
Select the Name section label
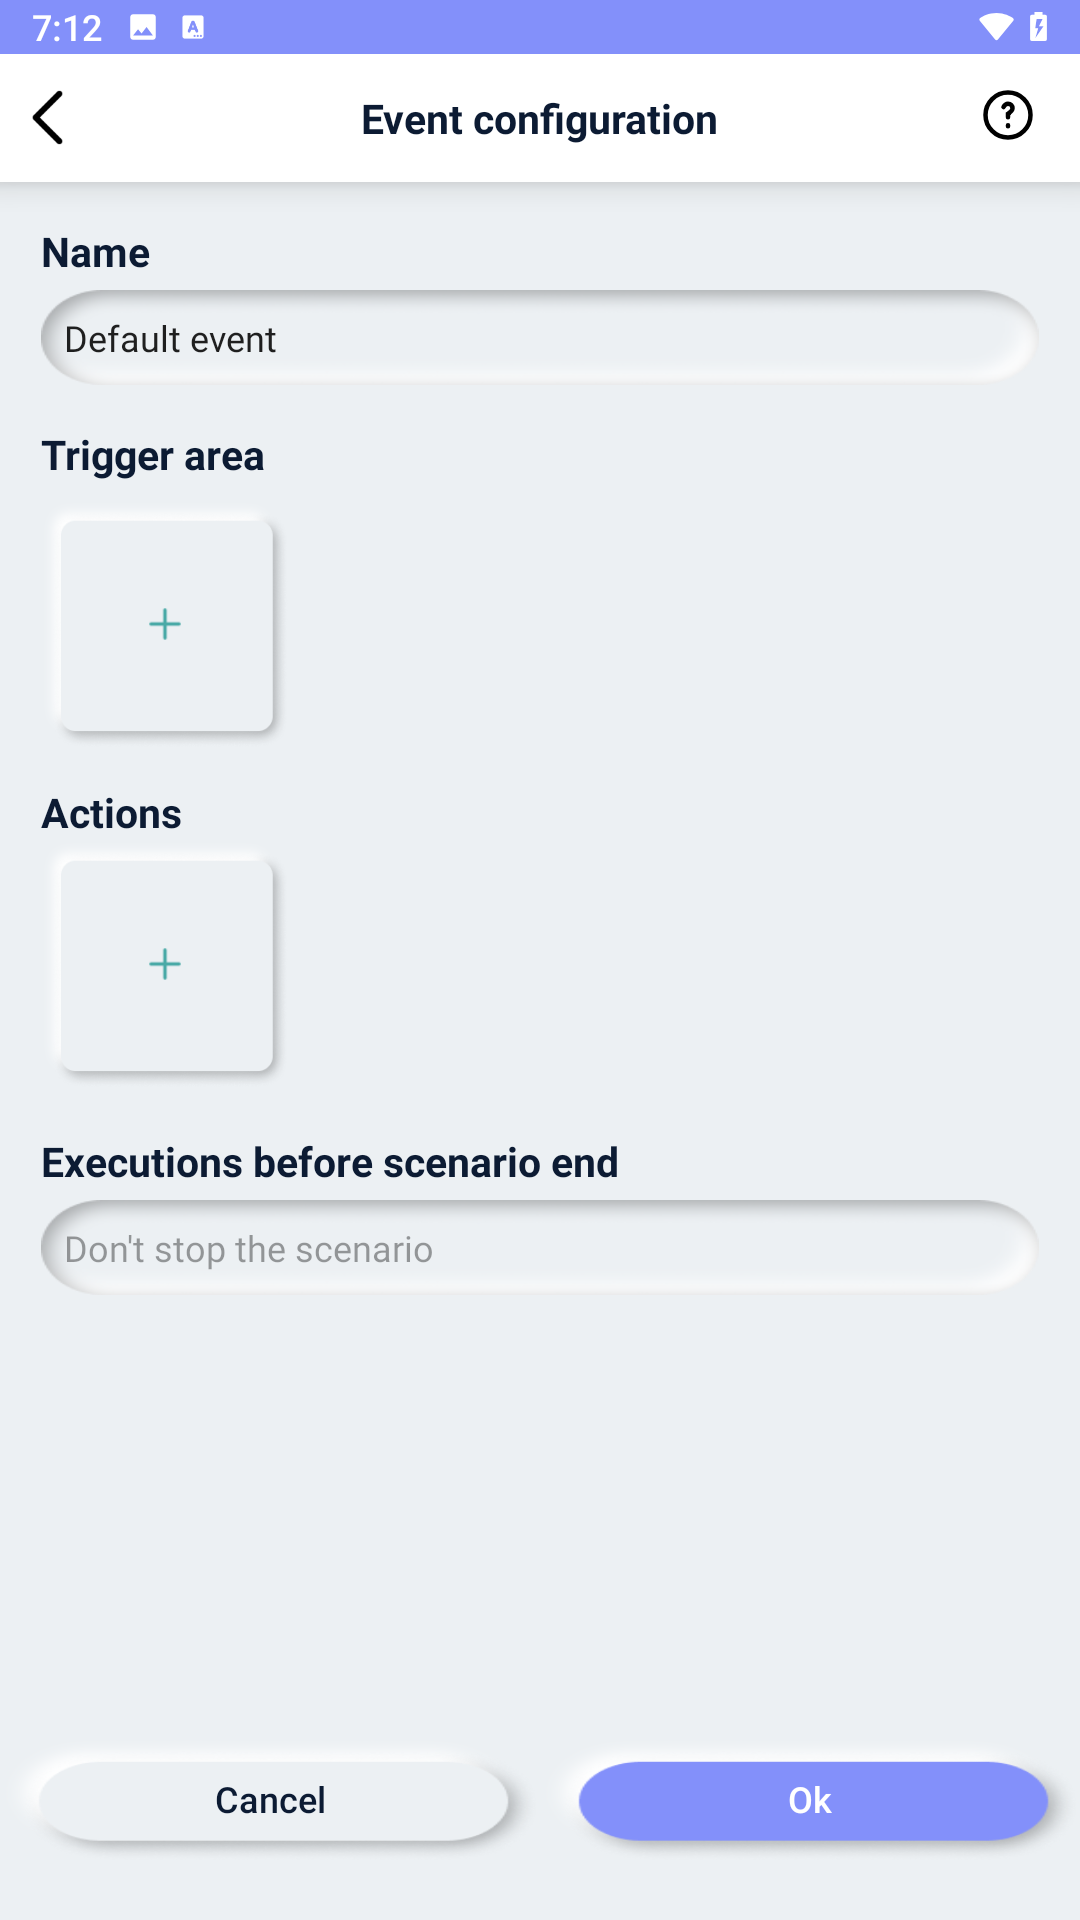[94, 252]
